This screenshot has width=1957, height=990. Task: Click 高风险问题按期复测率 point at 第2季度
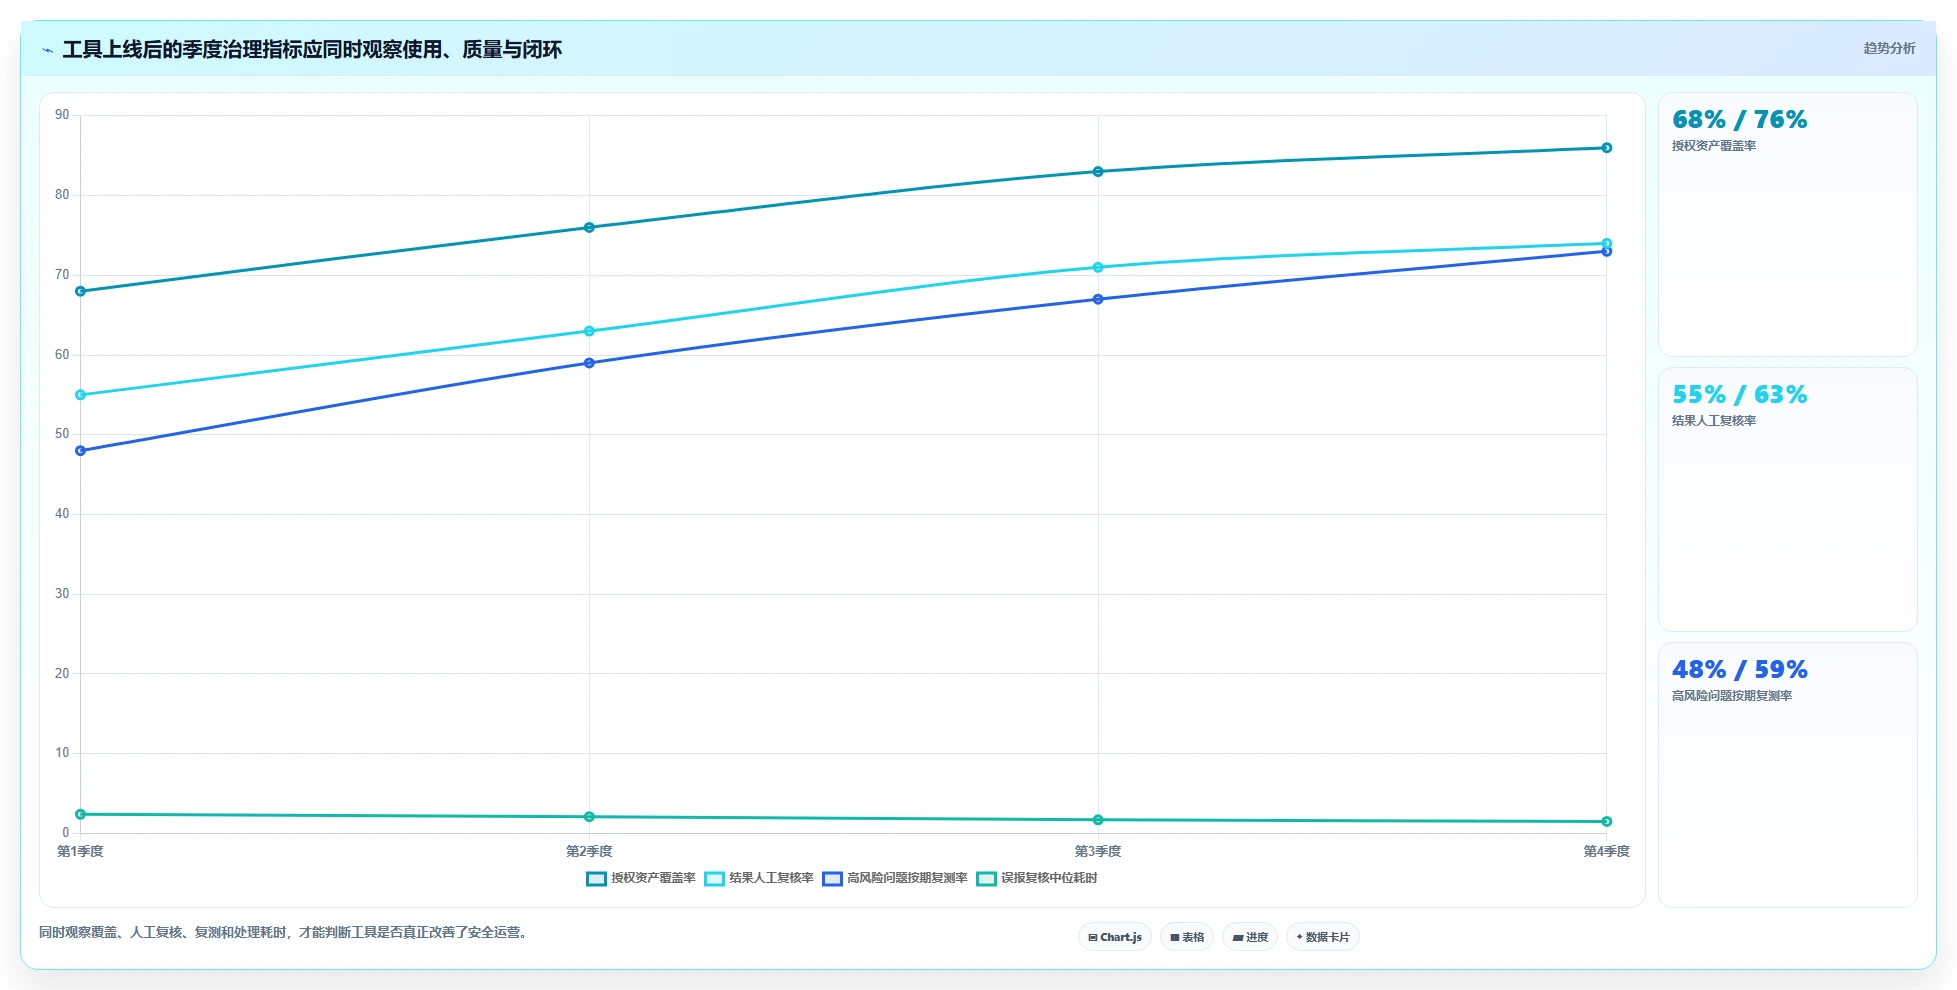click(589, 363)
